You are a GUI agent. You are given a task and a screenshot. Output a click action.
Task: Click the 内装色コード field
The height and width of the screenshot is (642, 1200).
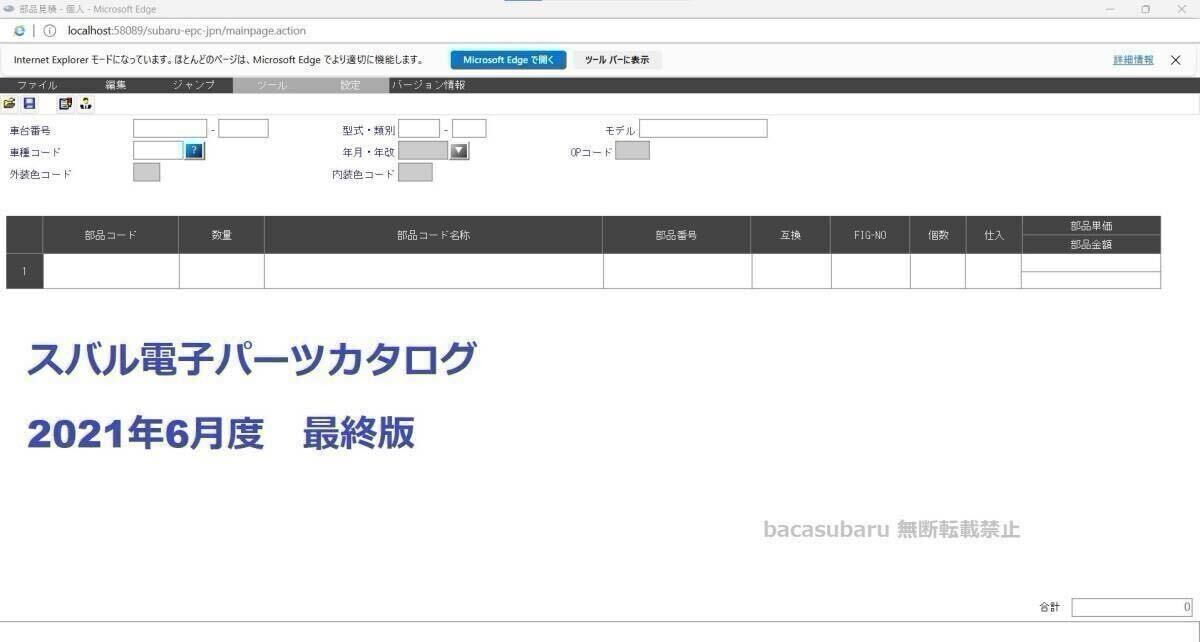coord(415,172)
